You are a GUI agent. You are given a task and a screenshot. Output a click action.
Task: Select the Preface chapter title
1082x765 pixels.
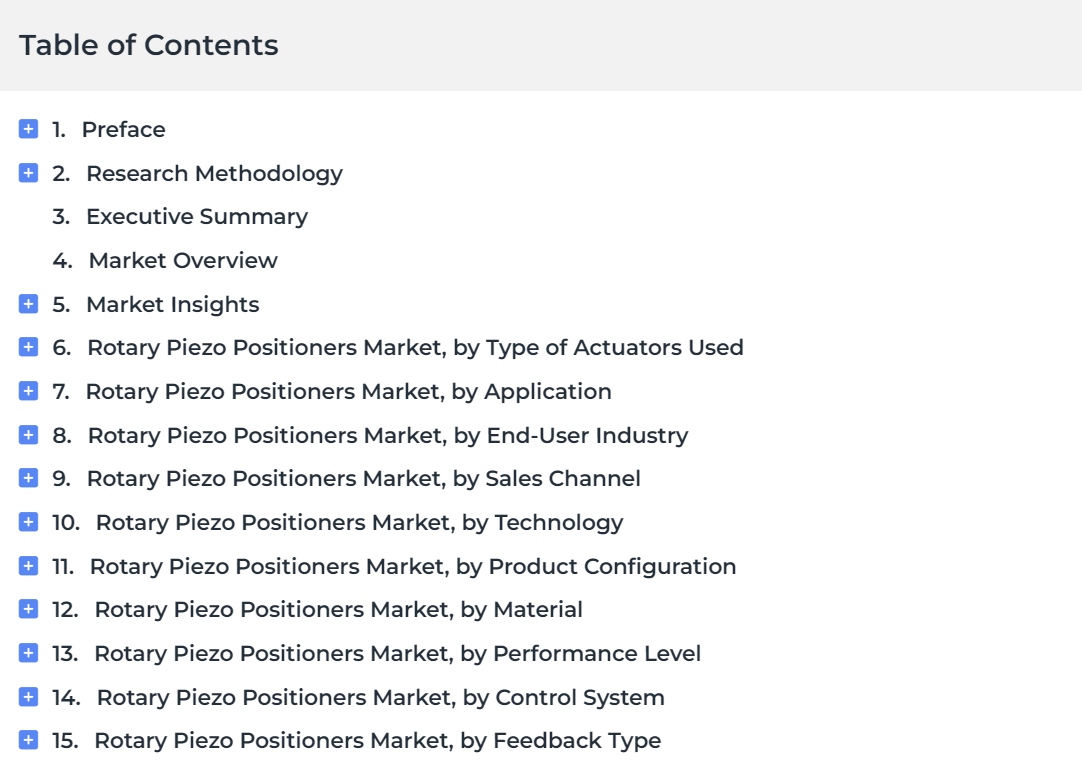tap(124, 130)
